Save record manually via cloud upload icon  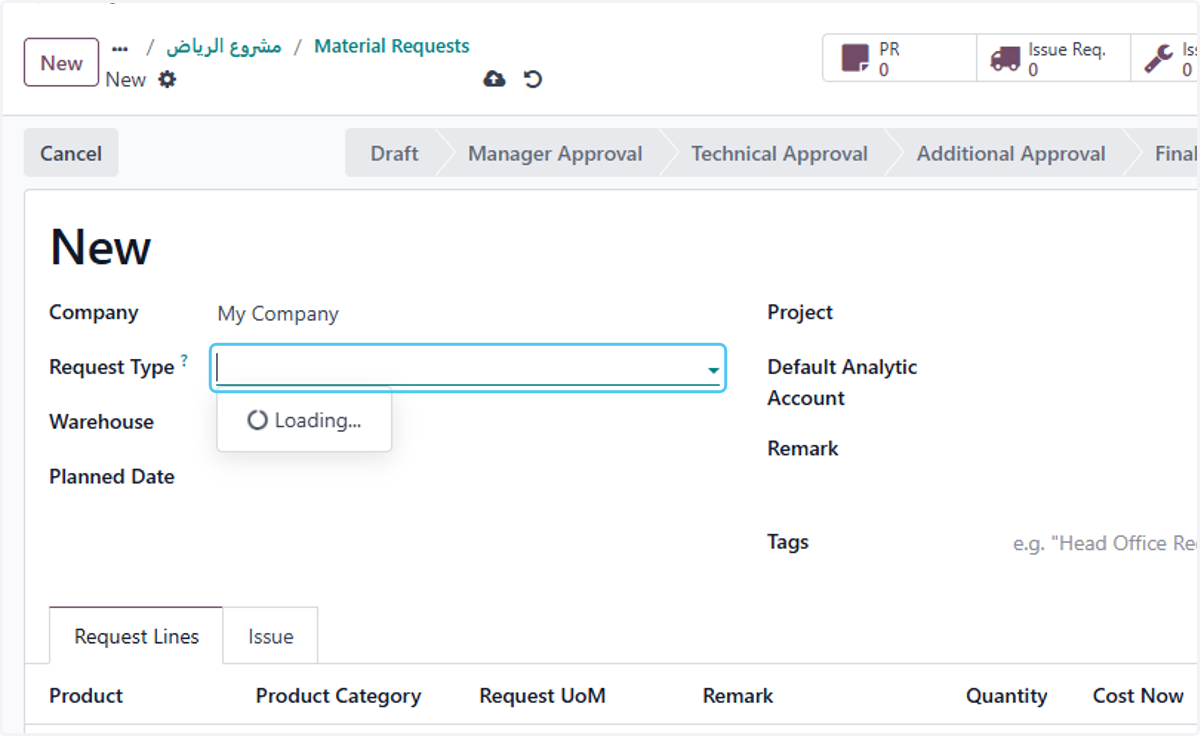coord(494,79)
